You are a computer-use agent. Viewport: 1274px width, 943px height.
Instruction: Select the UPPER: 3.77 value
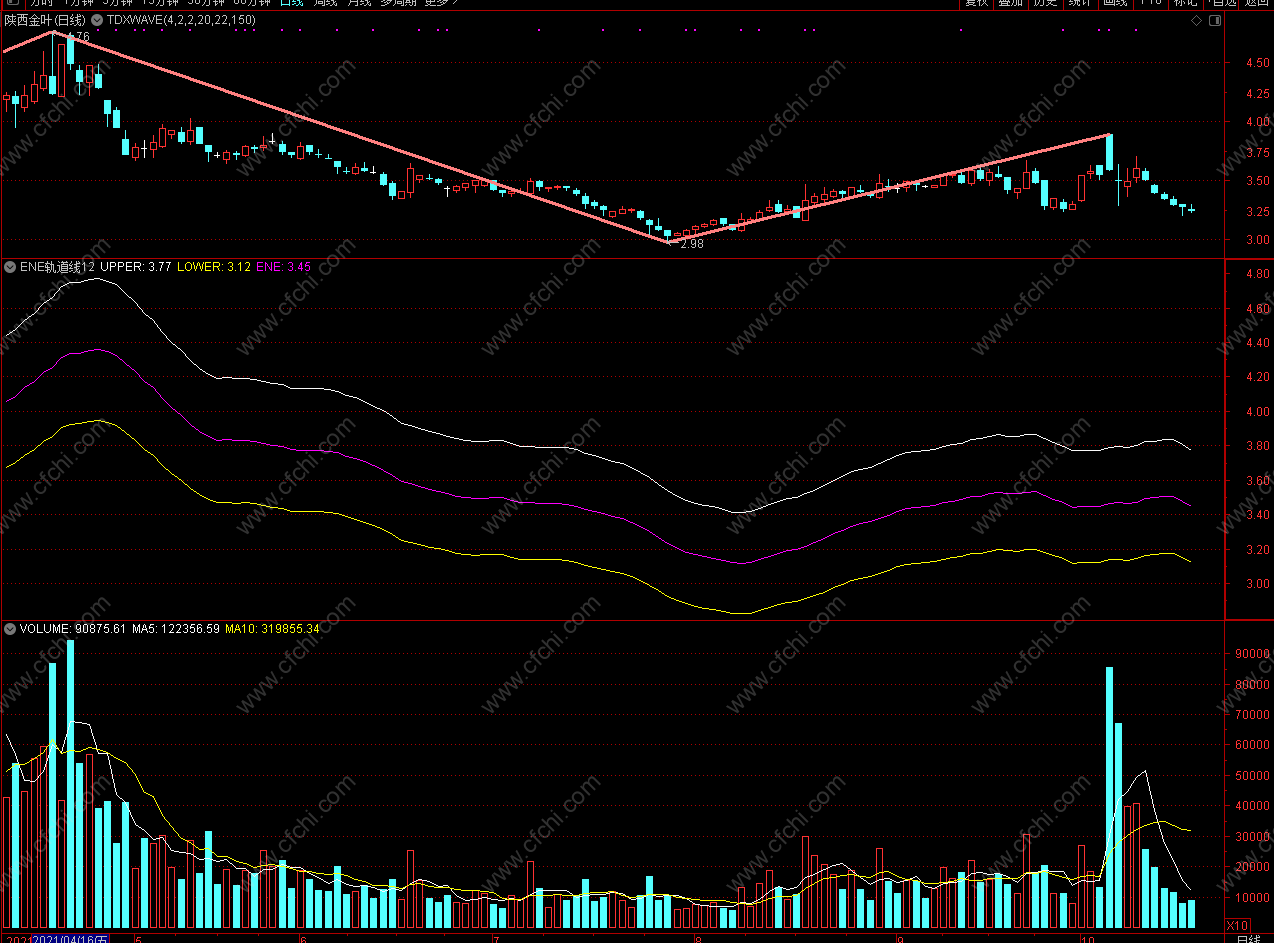tap(135, 267)
